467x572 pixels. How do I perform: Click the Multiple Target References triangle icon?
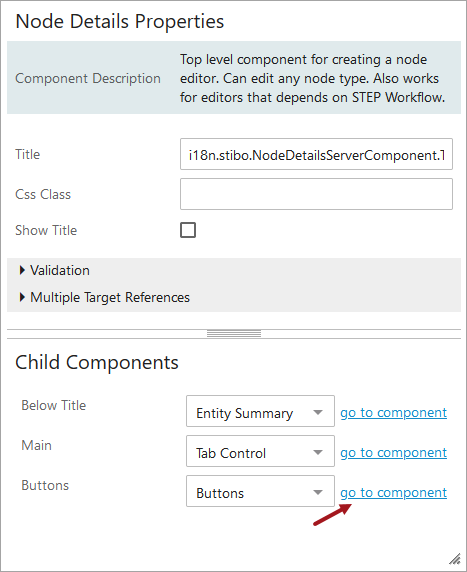[22, 297]
